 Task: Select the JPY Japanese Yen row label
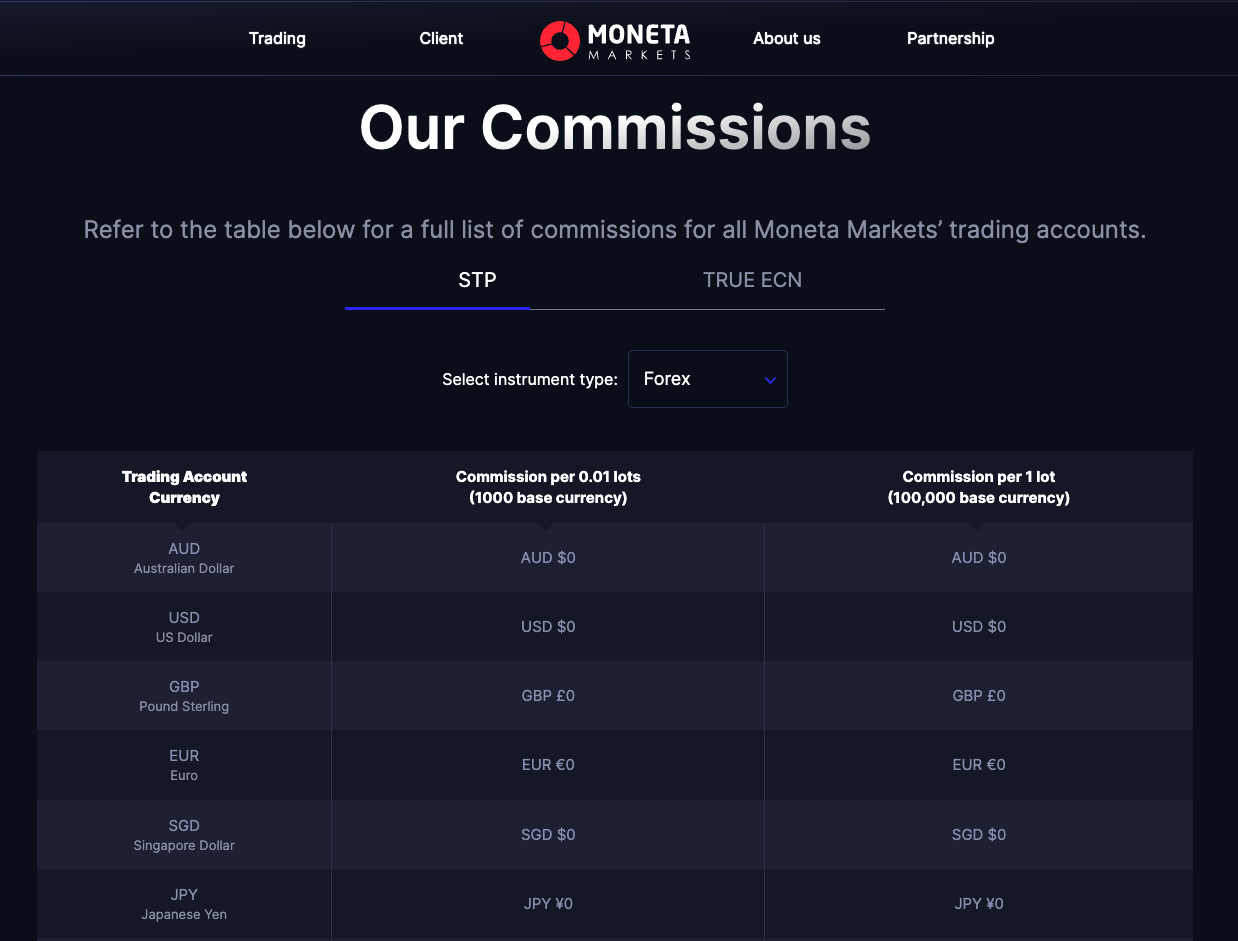[x=184, y=904]
